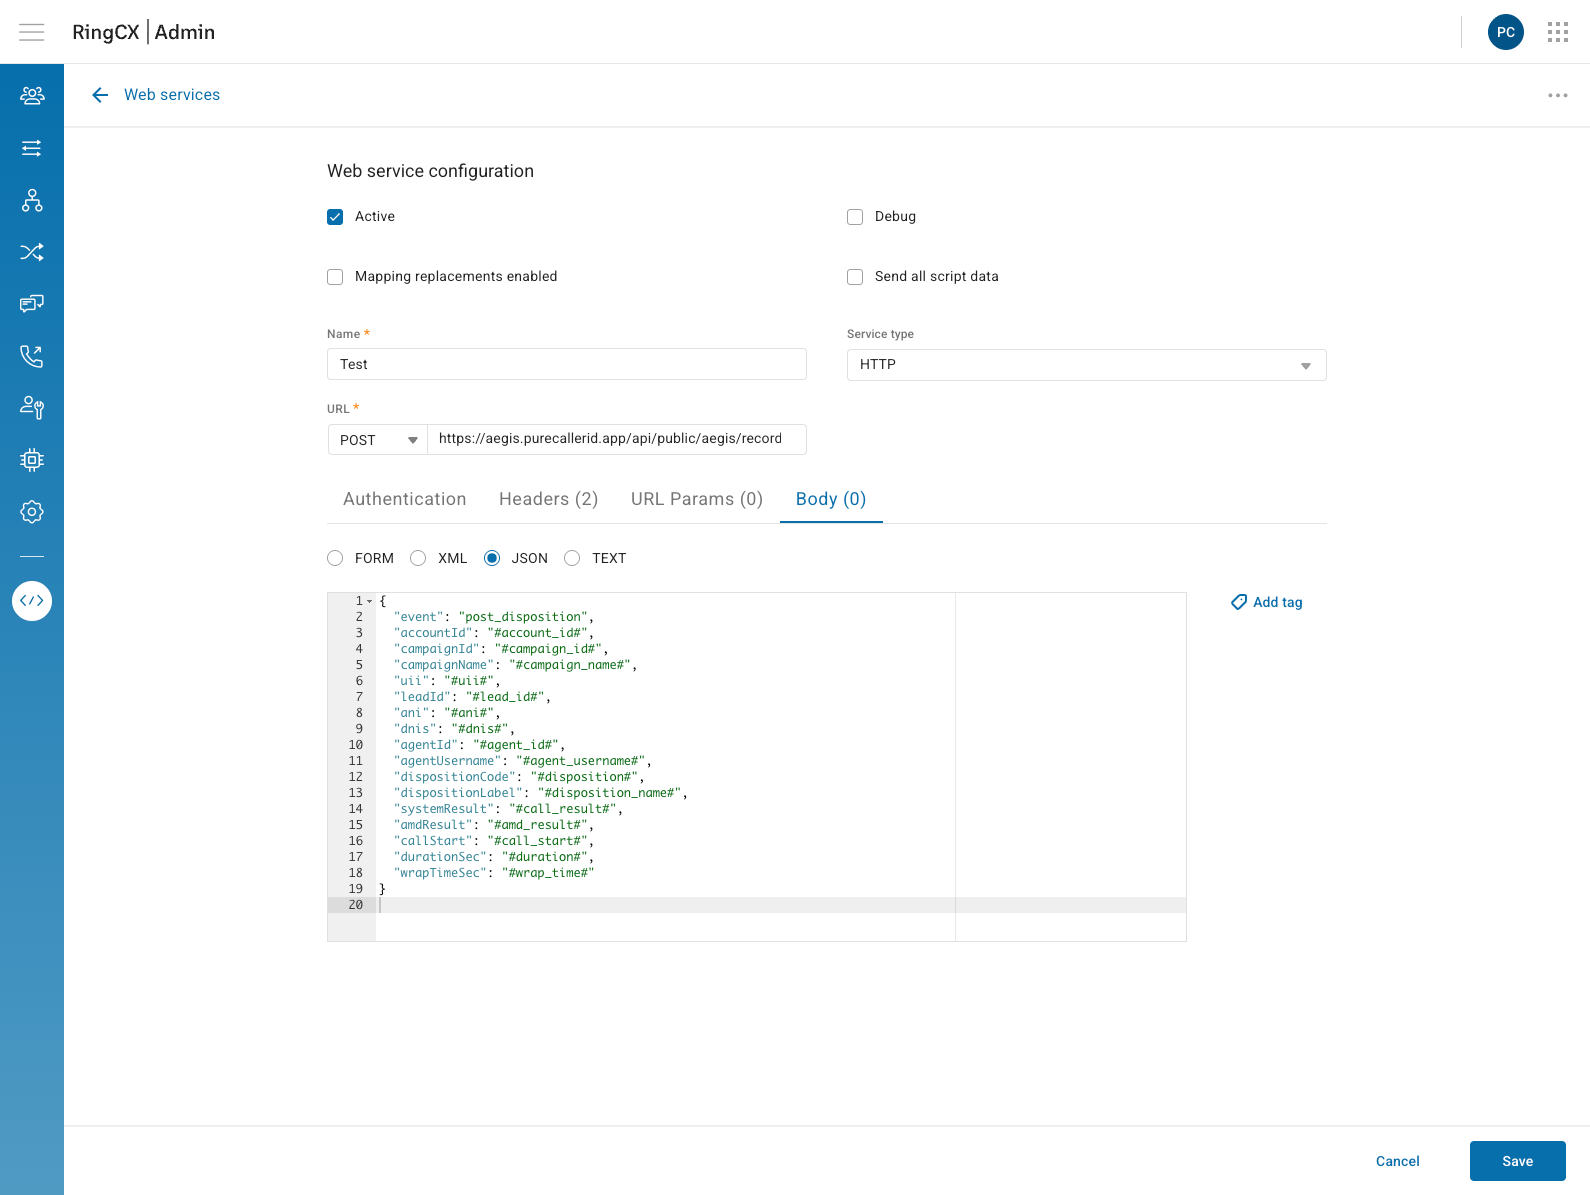This screenshot has width=1590, height=1195.
Task: Select the developer code sidebar icon
Action: pos(32,601)
